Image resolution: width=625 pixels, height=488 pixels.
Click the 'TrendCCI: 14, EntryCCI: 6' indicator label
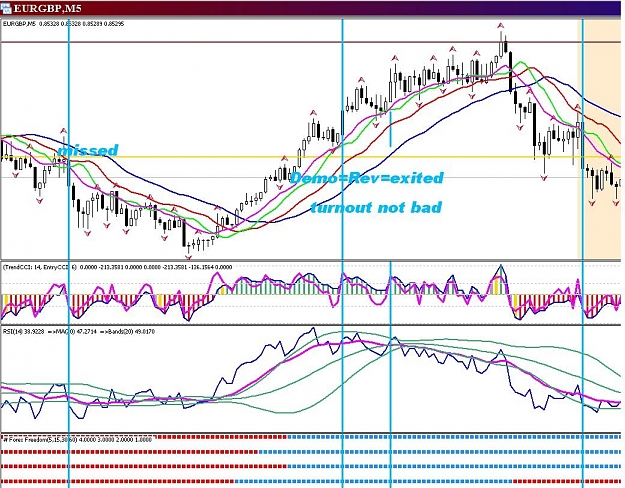[118, 267]
